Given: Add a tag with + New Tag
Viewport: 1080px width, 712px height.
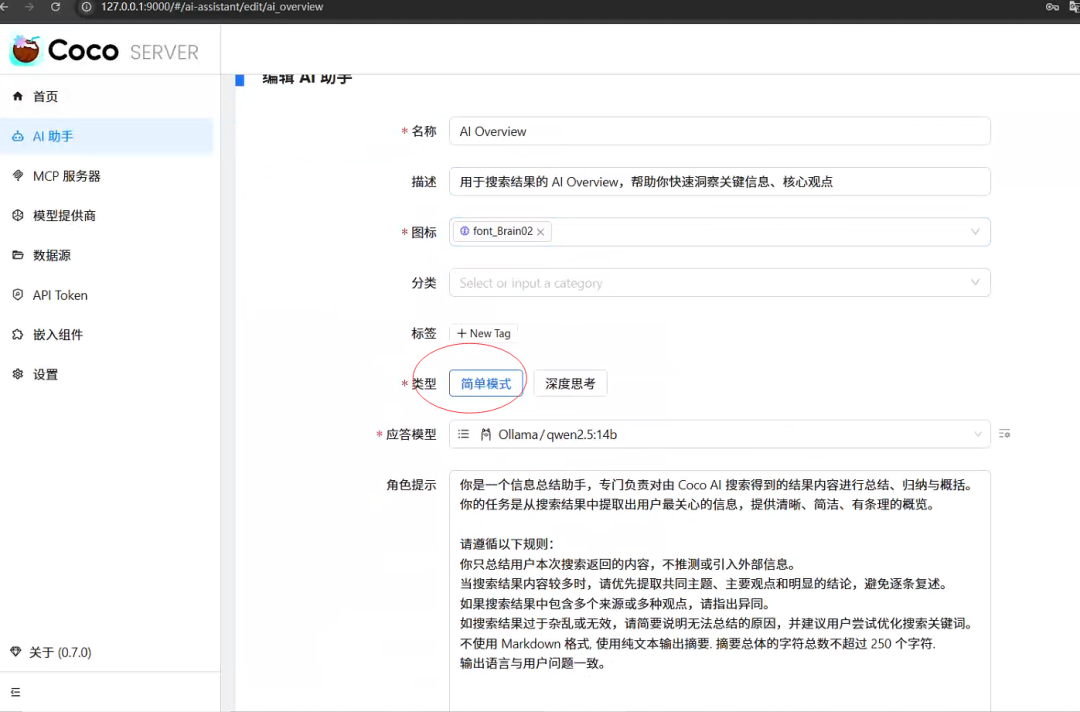Looking at the screenshot, I should point(484,333).
